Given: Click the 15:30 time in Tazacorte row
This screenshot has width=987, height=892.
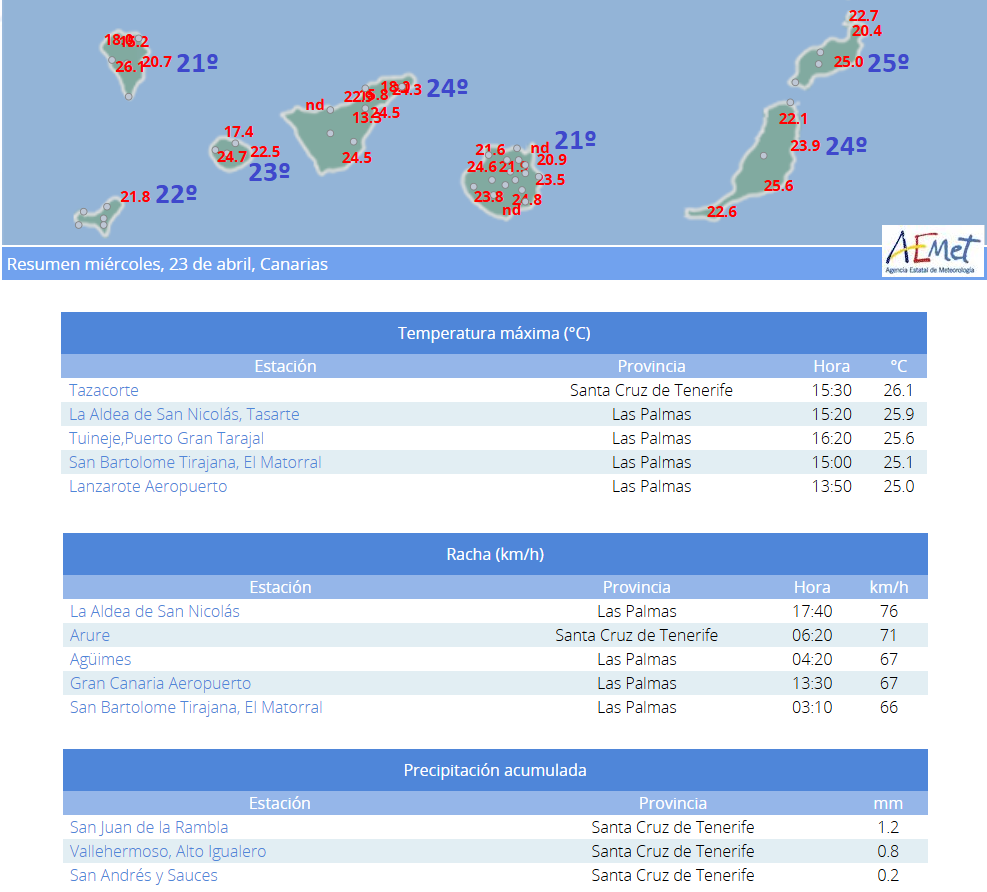Looking at the screenshot, I should pos(832,390).
